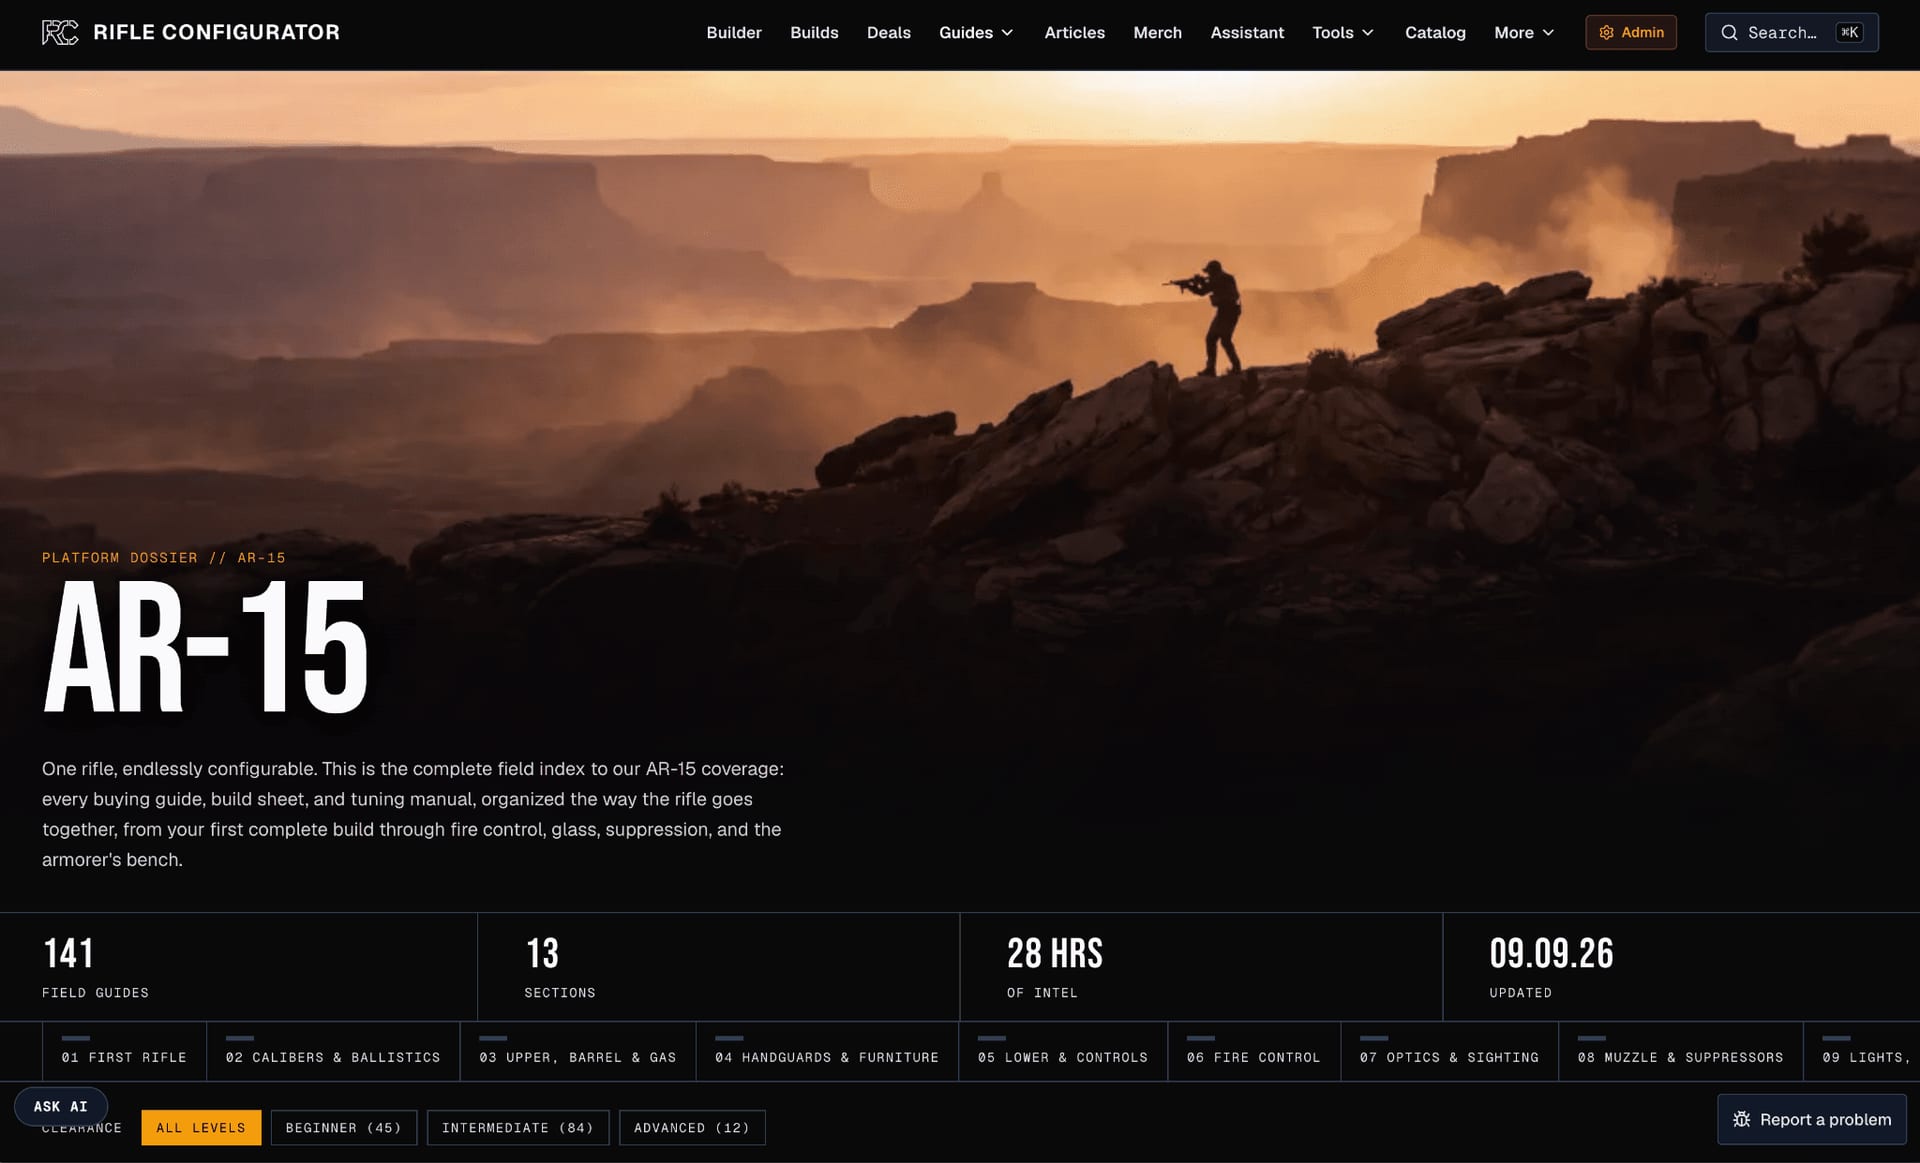This screenshot has height=1163, width=1920.
Task: Jump to 07 Optics & Sighting section
Action: [x=1450, y=1052]
